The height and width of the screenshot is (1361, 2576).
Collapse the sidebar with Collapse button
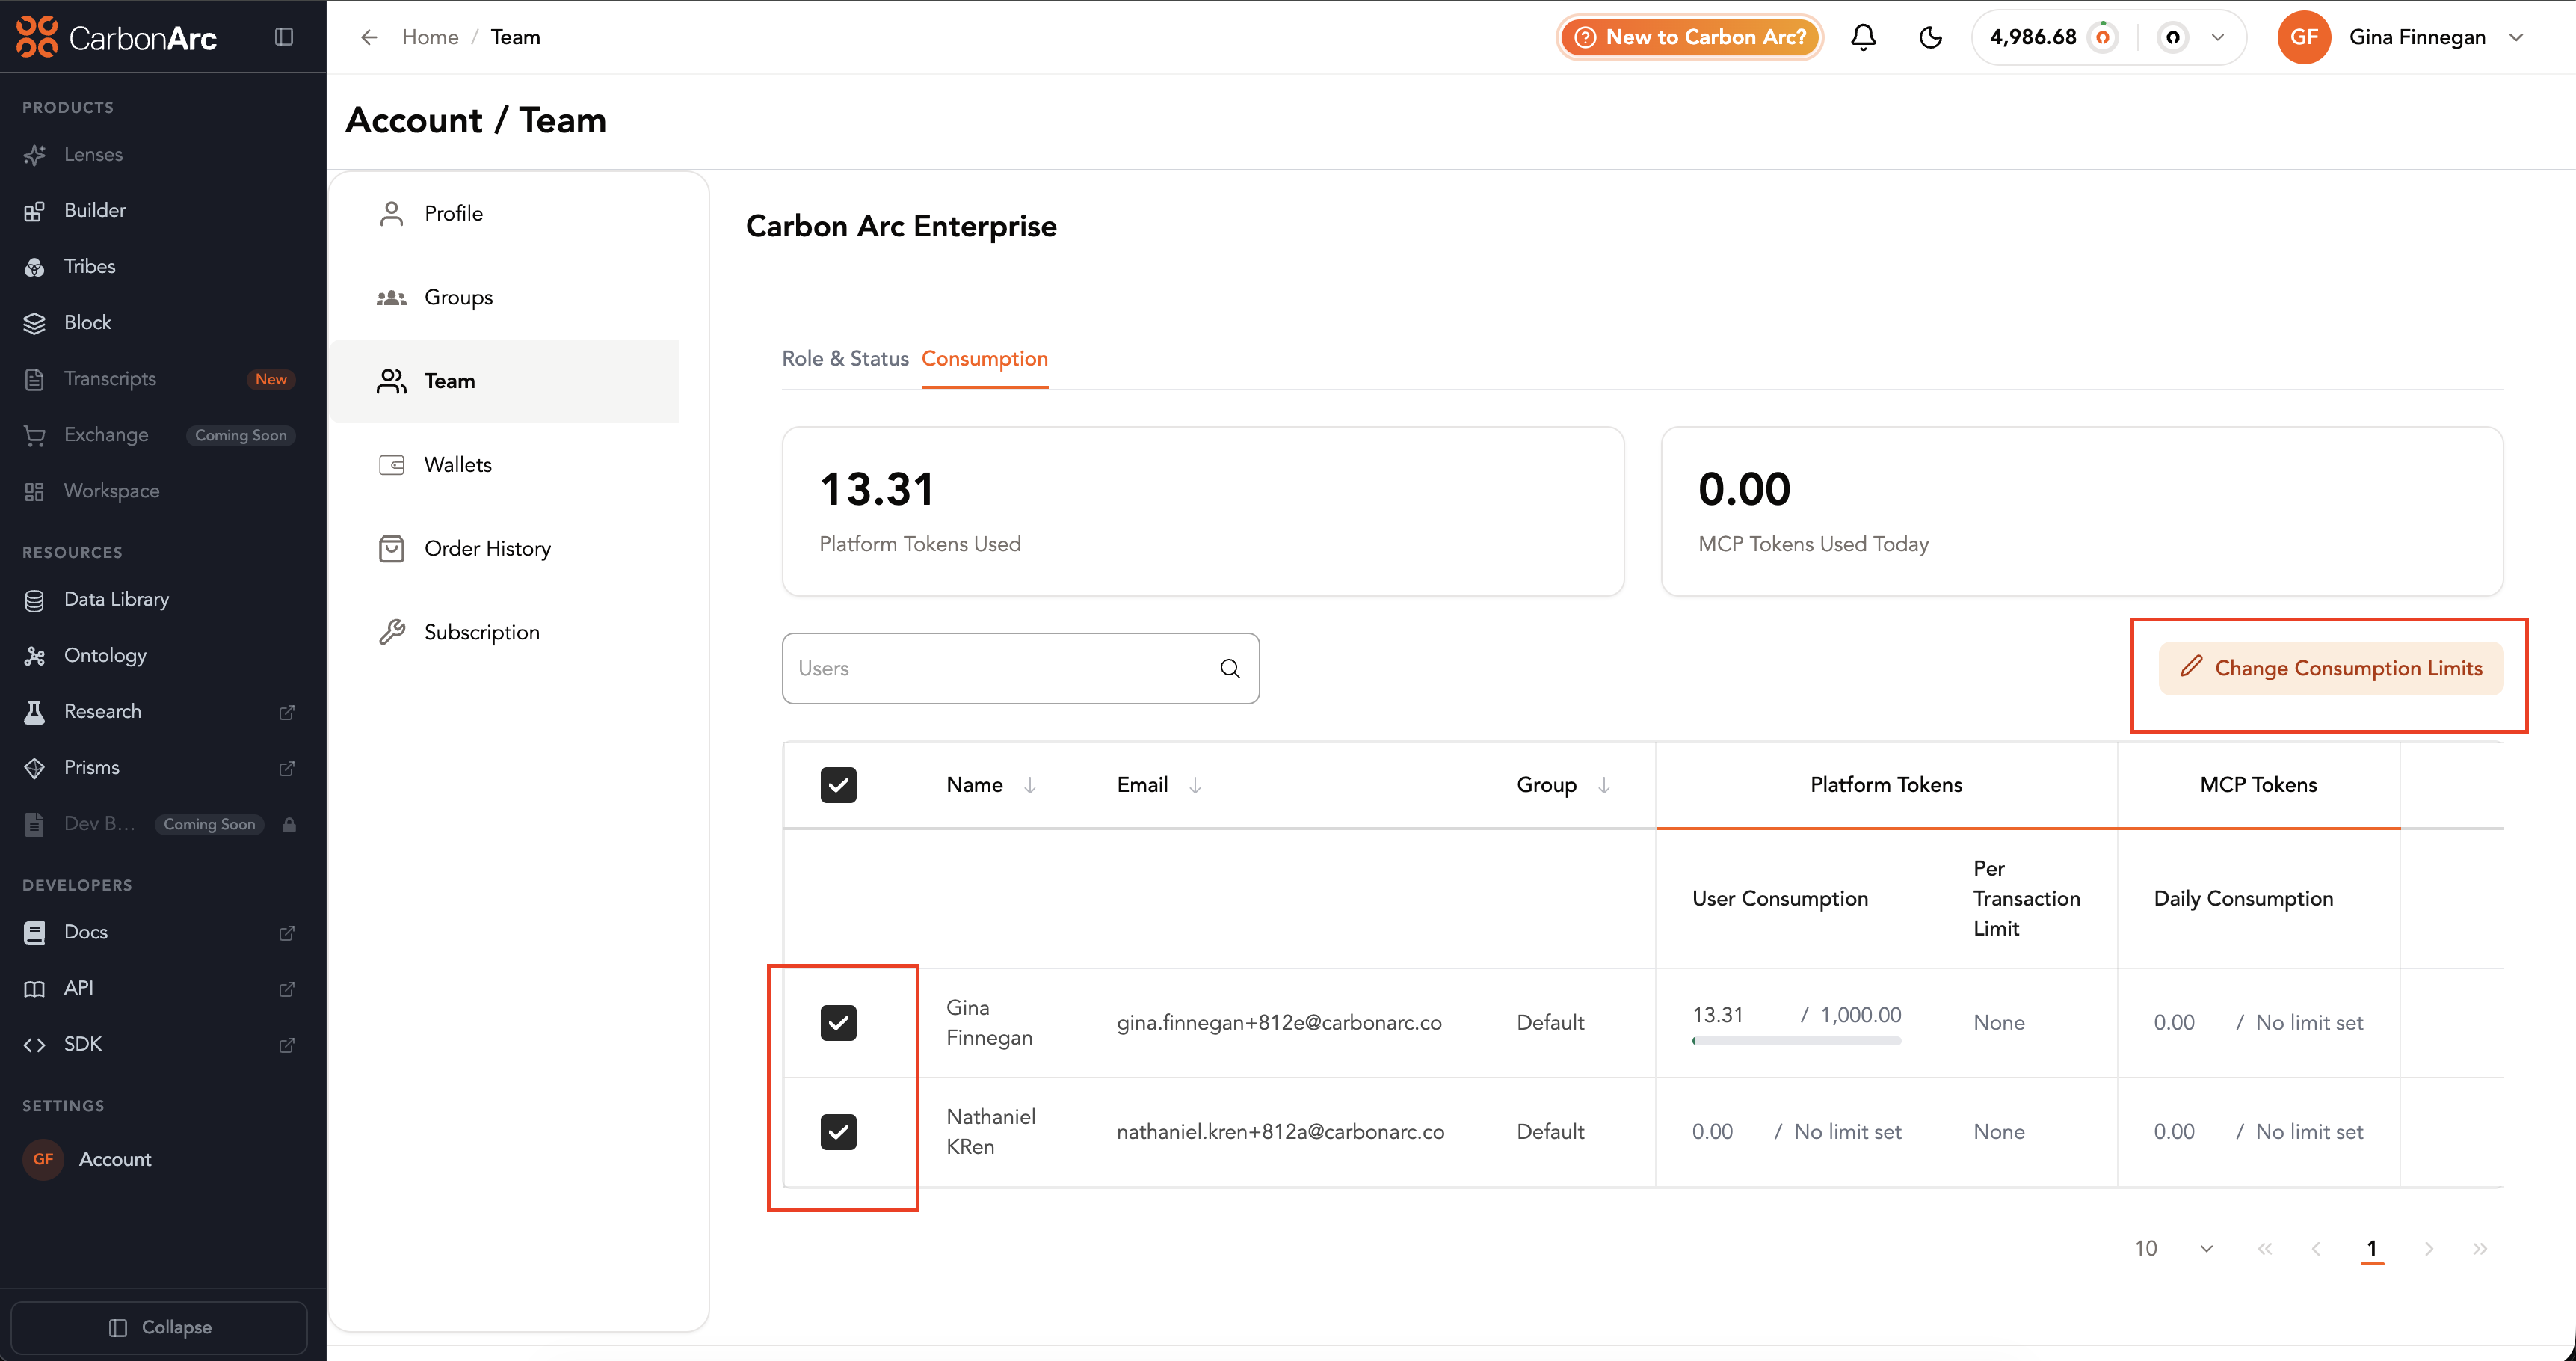point(159,1327)
